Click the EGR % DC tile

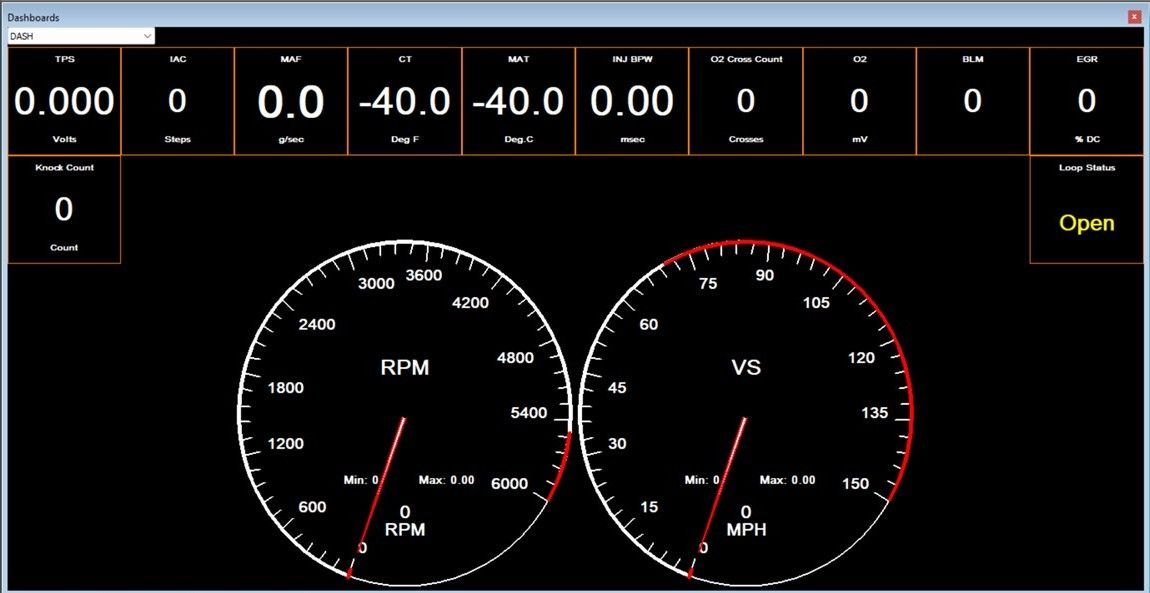point(1086,101)
